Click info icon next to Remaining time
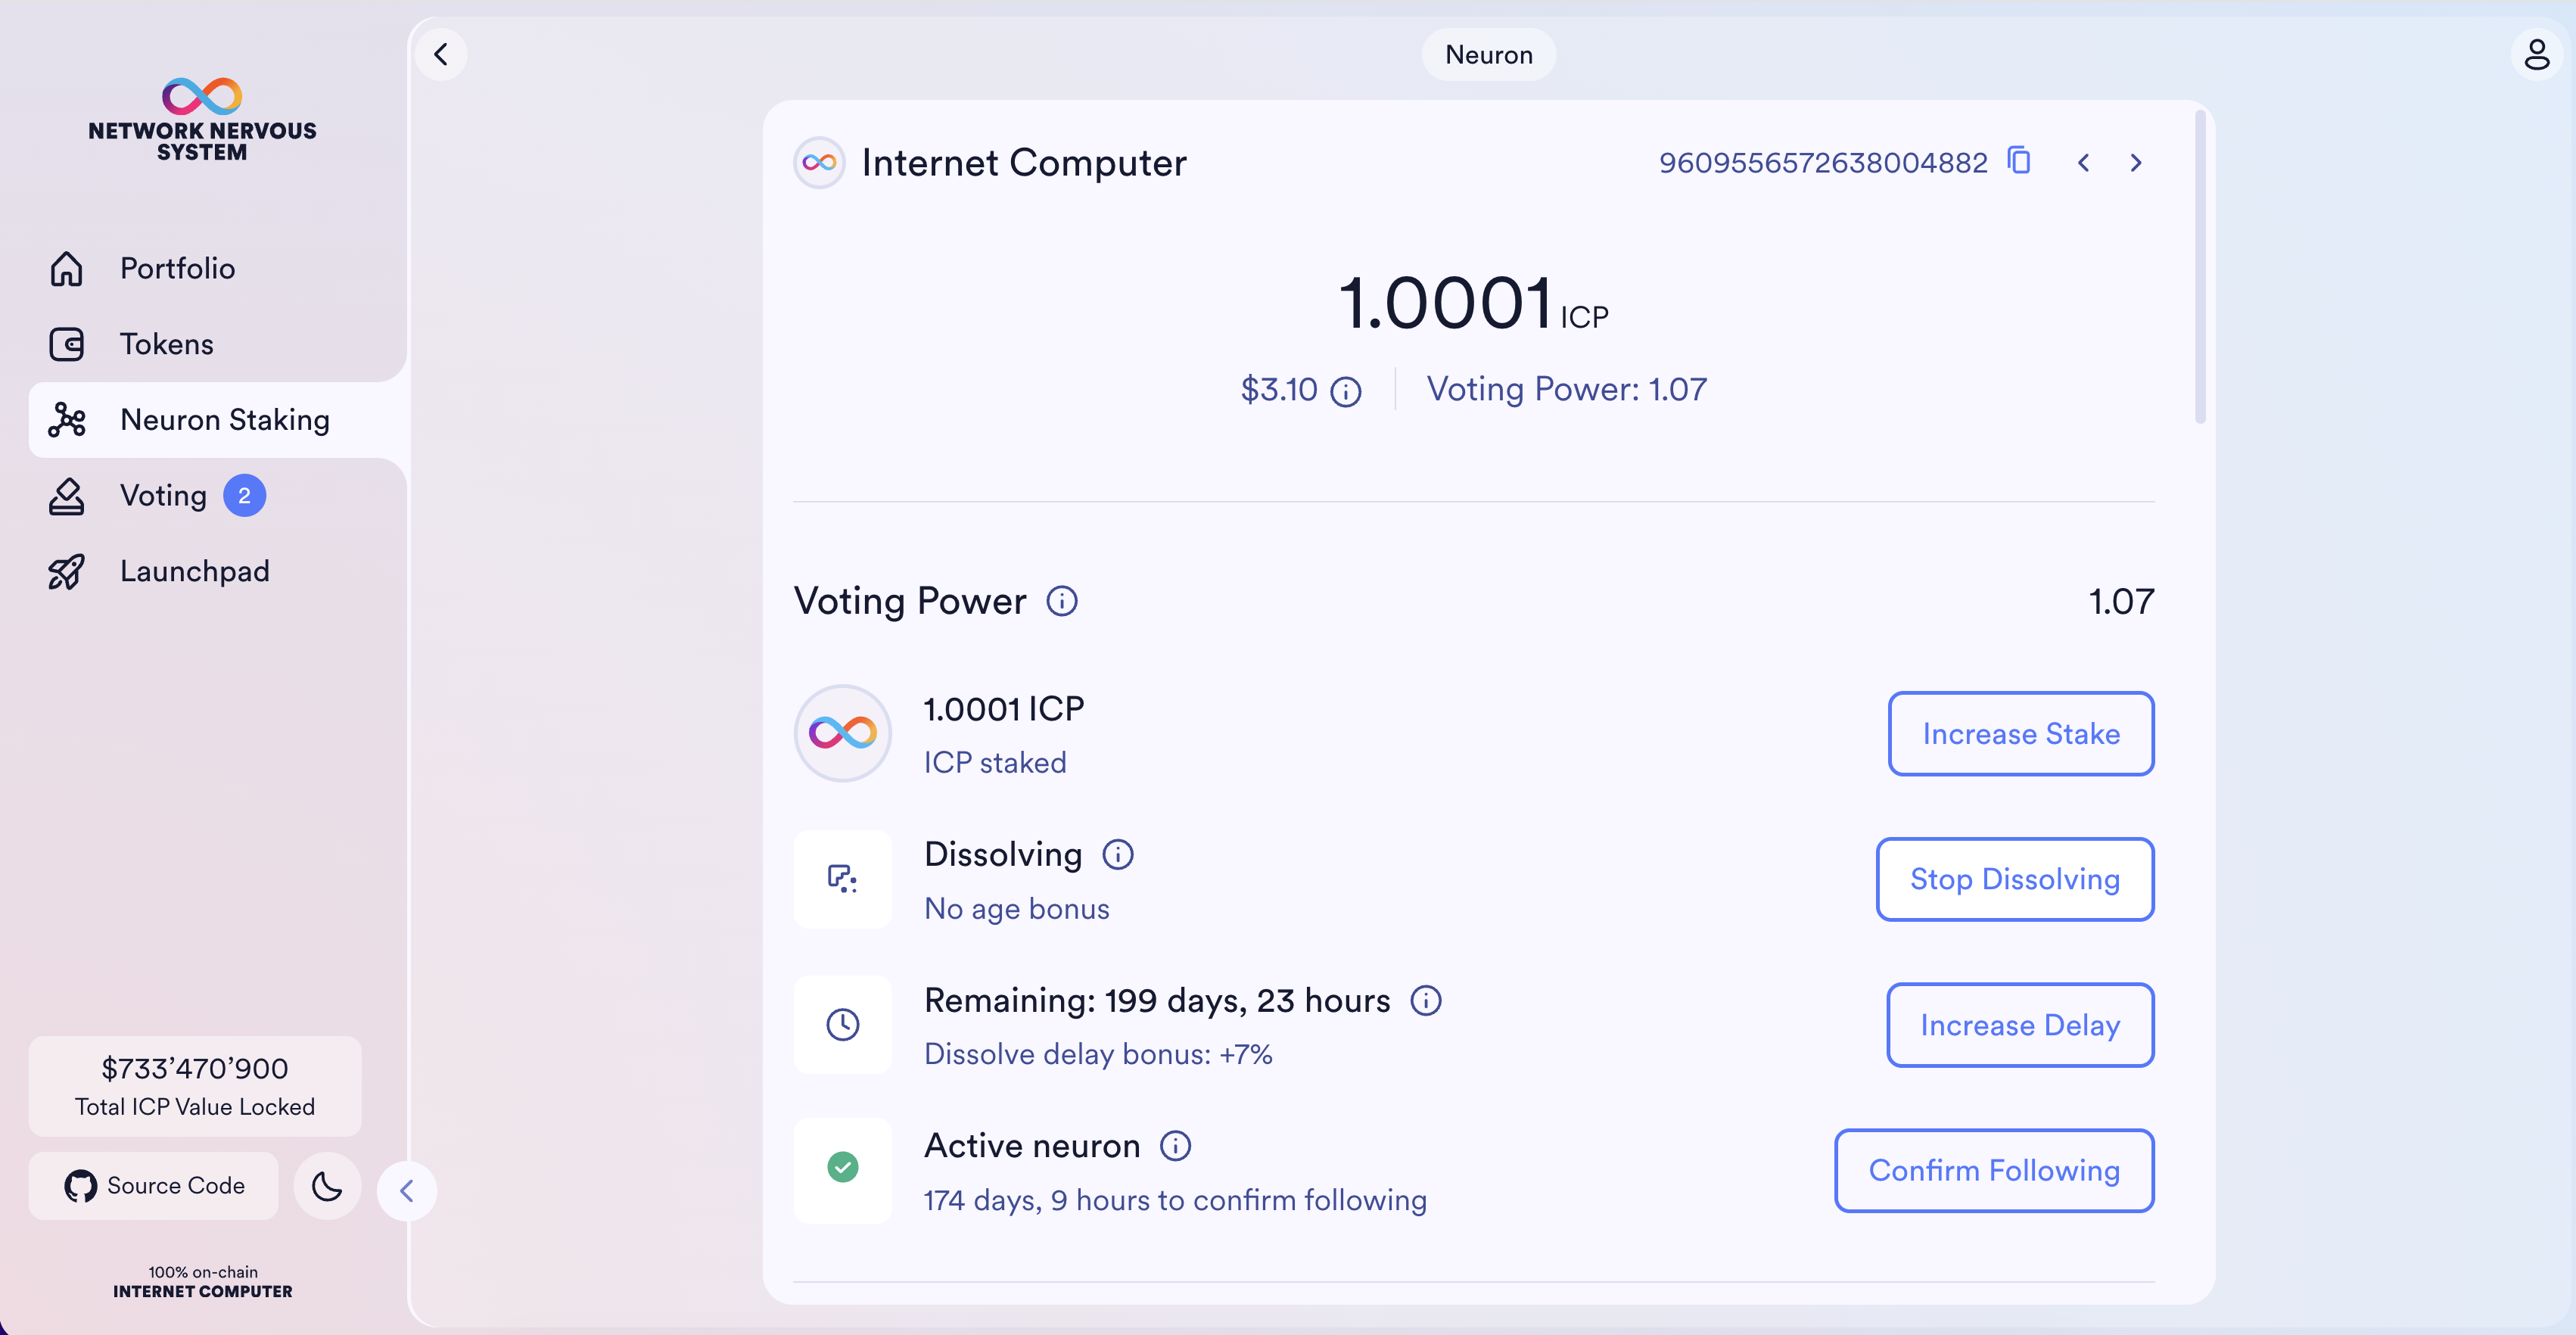This screenshot has height=1335, width=2576. pos(1425,1001)
